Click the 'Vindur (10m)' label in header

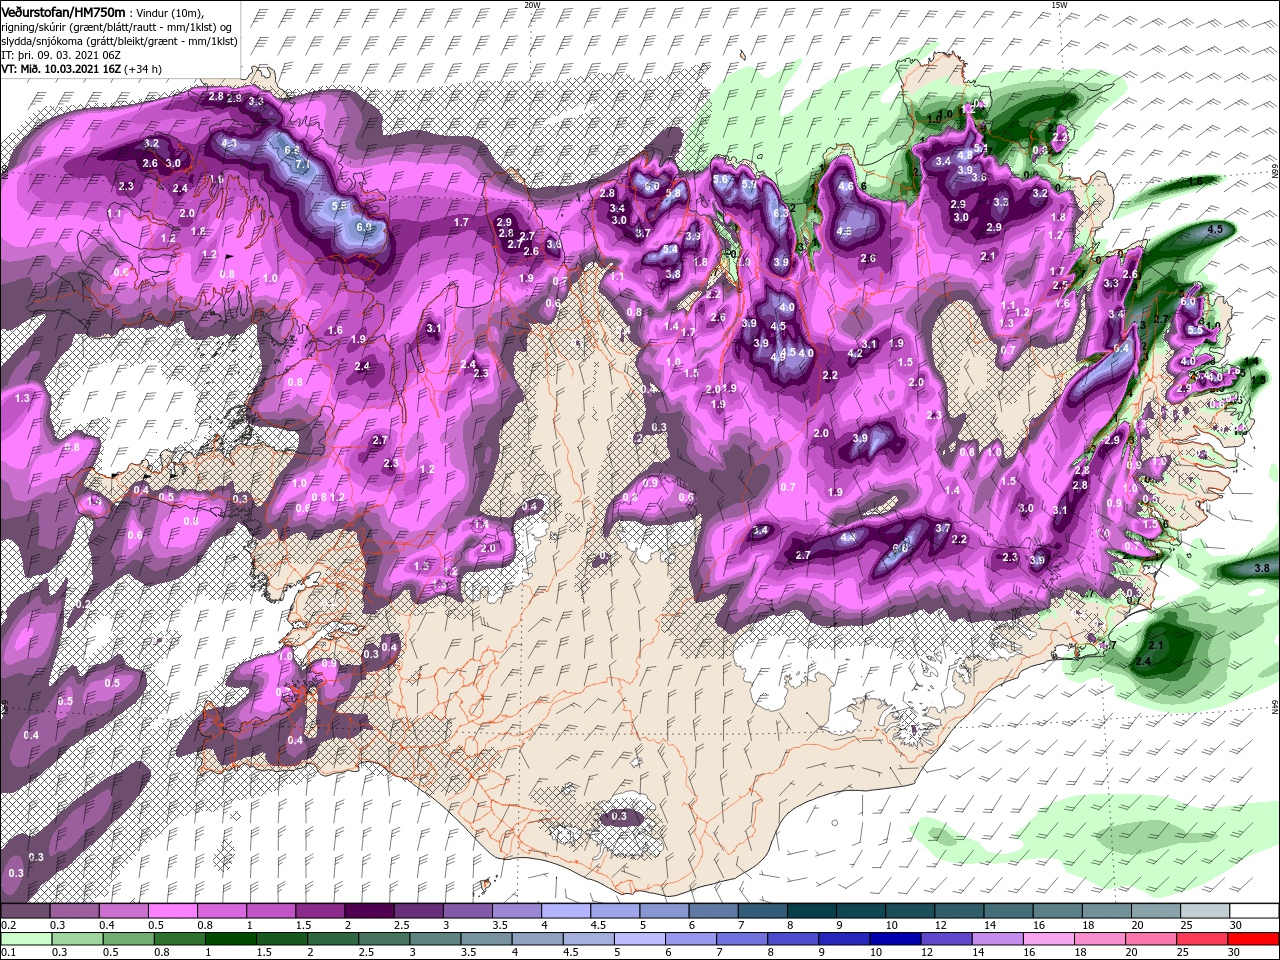point(168,12)
